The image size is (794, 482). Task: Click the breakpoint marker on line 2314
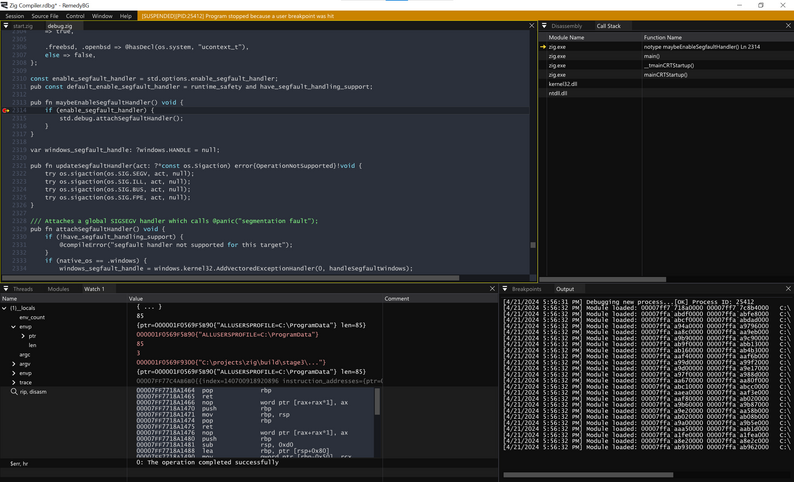pos(6,110)
